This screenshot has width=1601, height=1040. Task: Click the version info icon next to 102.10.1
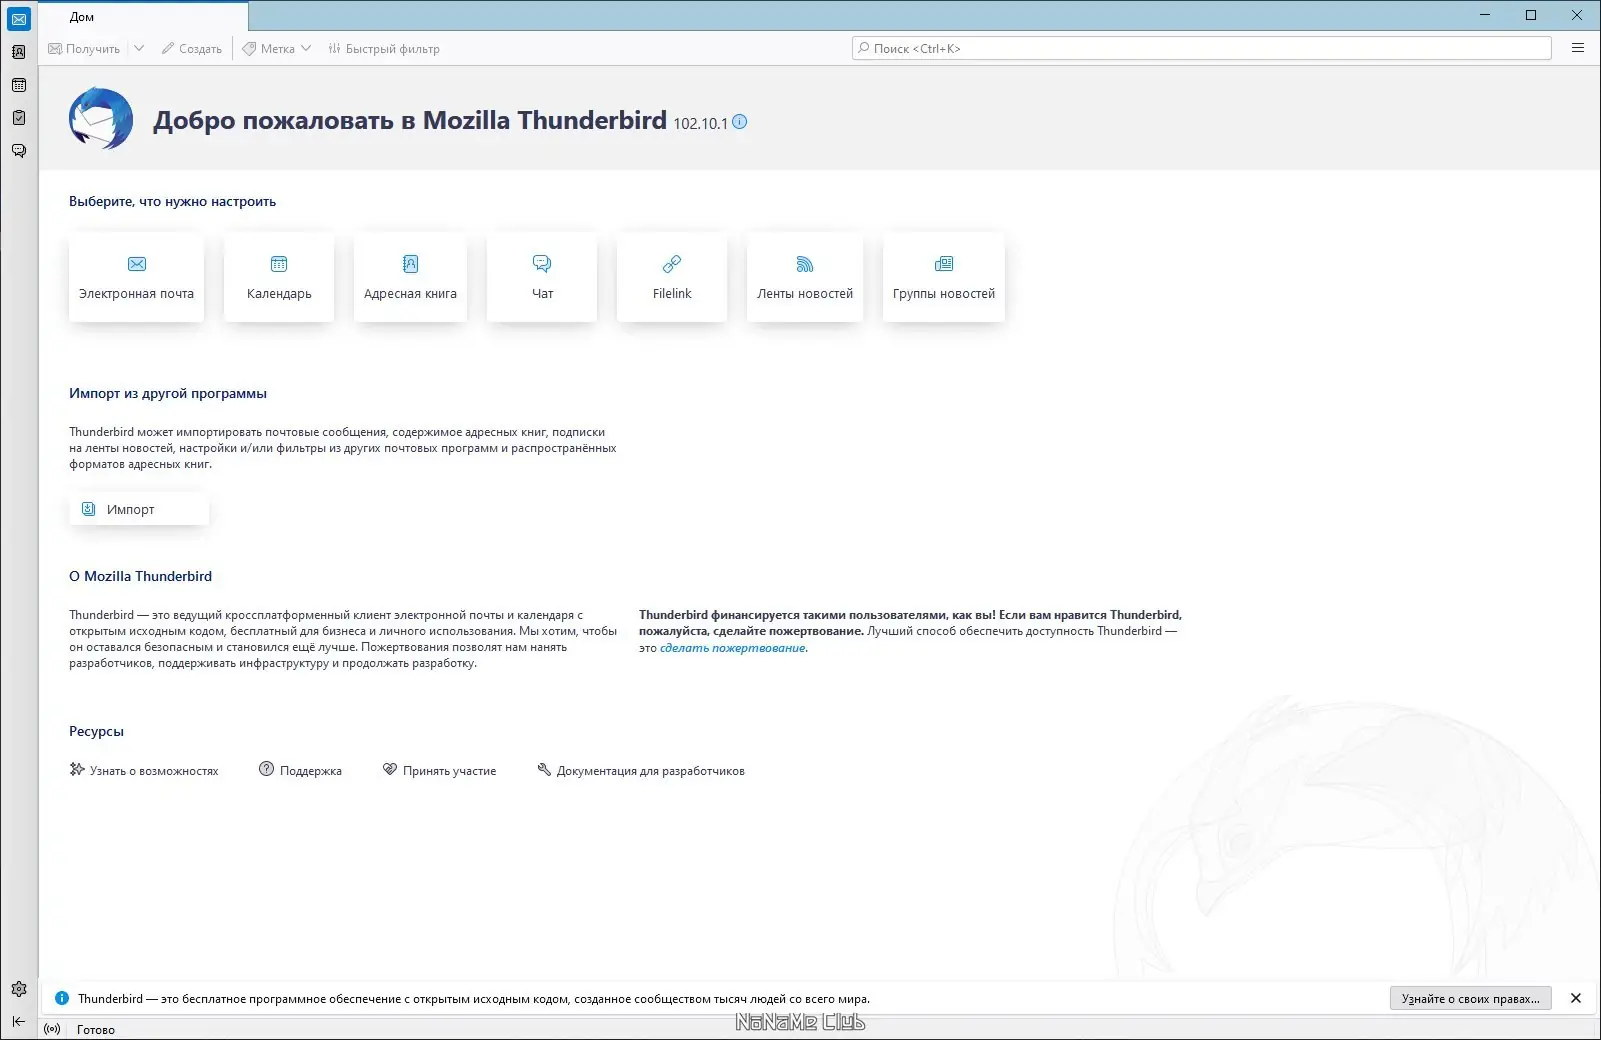740,122
